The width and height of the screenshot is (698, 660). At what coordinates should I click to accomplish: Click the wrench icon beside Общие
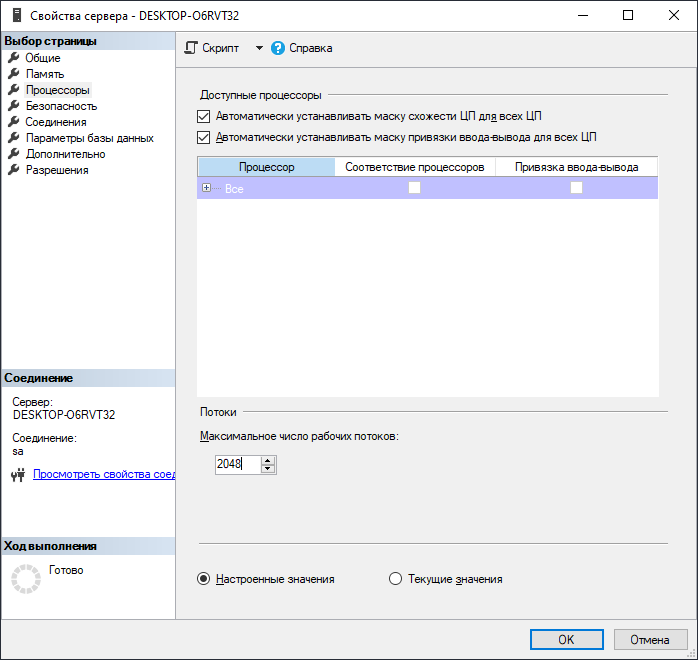coord(14,58)
